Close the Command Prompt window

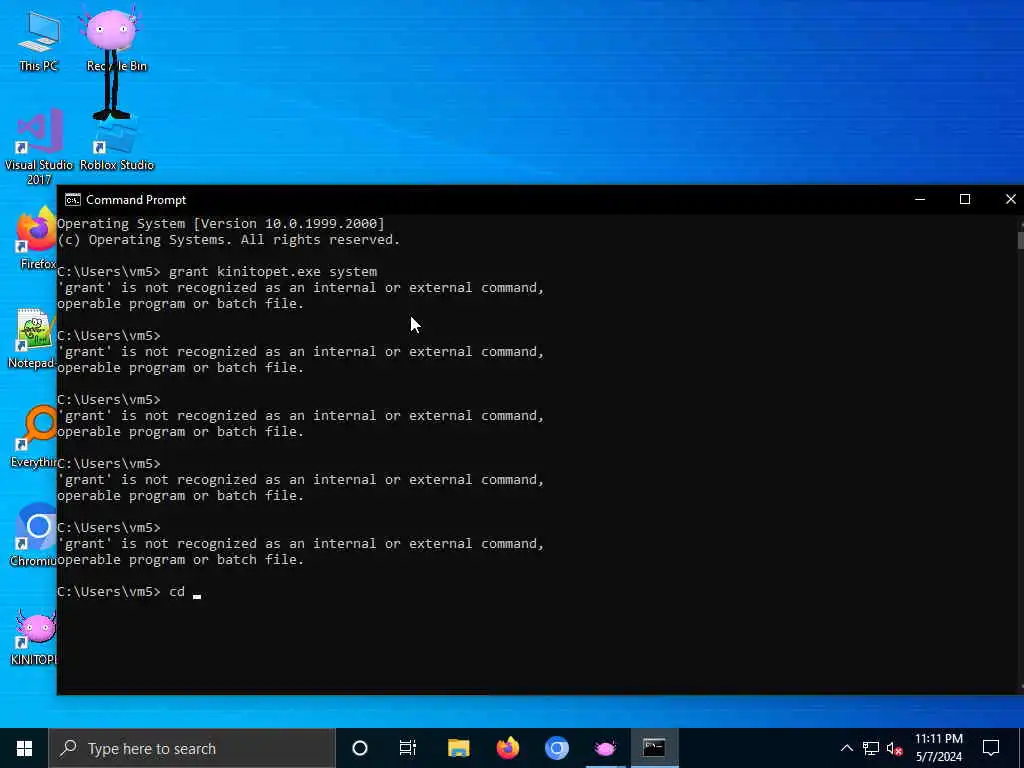[x=1010, y=200]
